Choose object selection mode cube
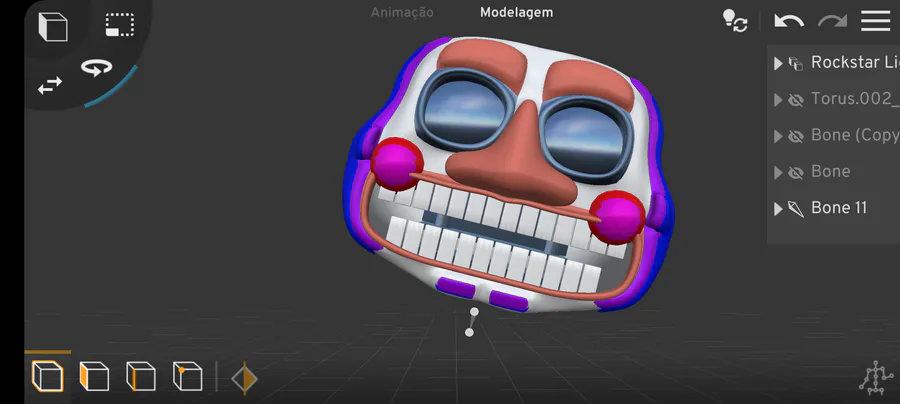The image size is (900, 404). click(x=48, y=376)
